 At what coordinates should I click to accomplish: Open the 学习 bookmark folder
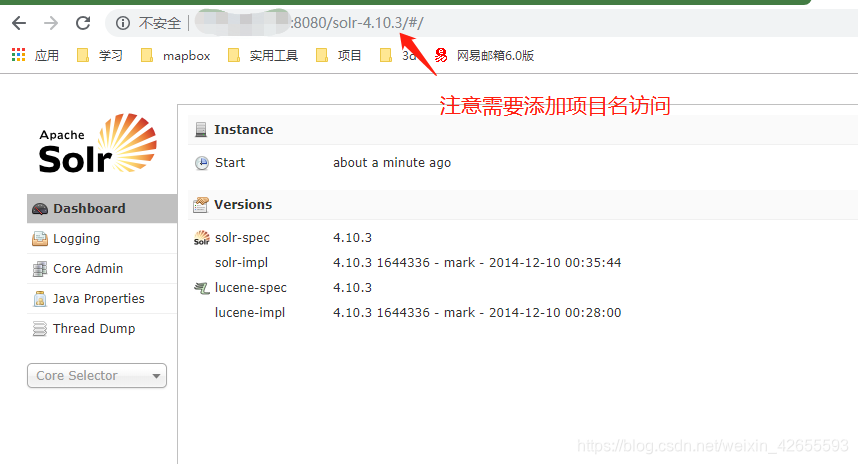pyautogui.click(x=100, y=55)
